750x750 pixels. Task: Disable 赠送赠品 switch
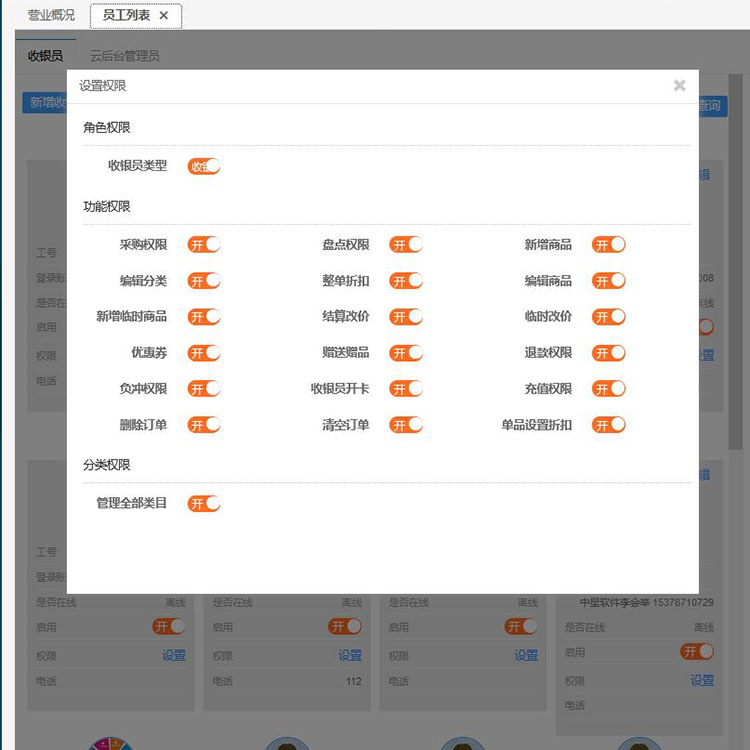pyautogui.click(x=406, y=353)
